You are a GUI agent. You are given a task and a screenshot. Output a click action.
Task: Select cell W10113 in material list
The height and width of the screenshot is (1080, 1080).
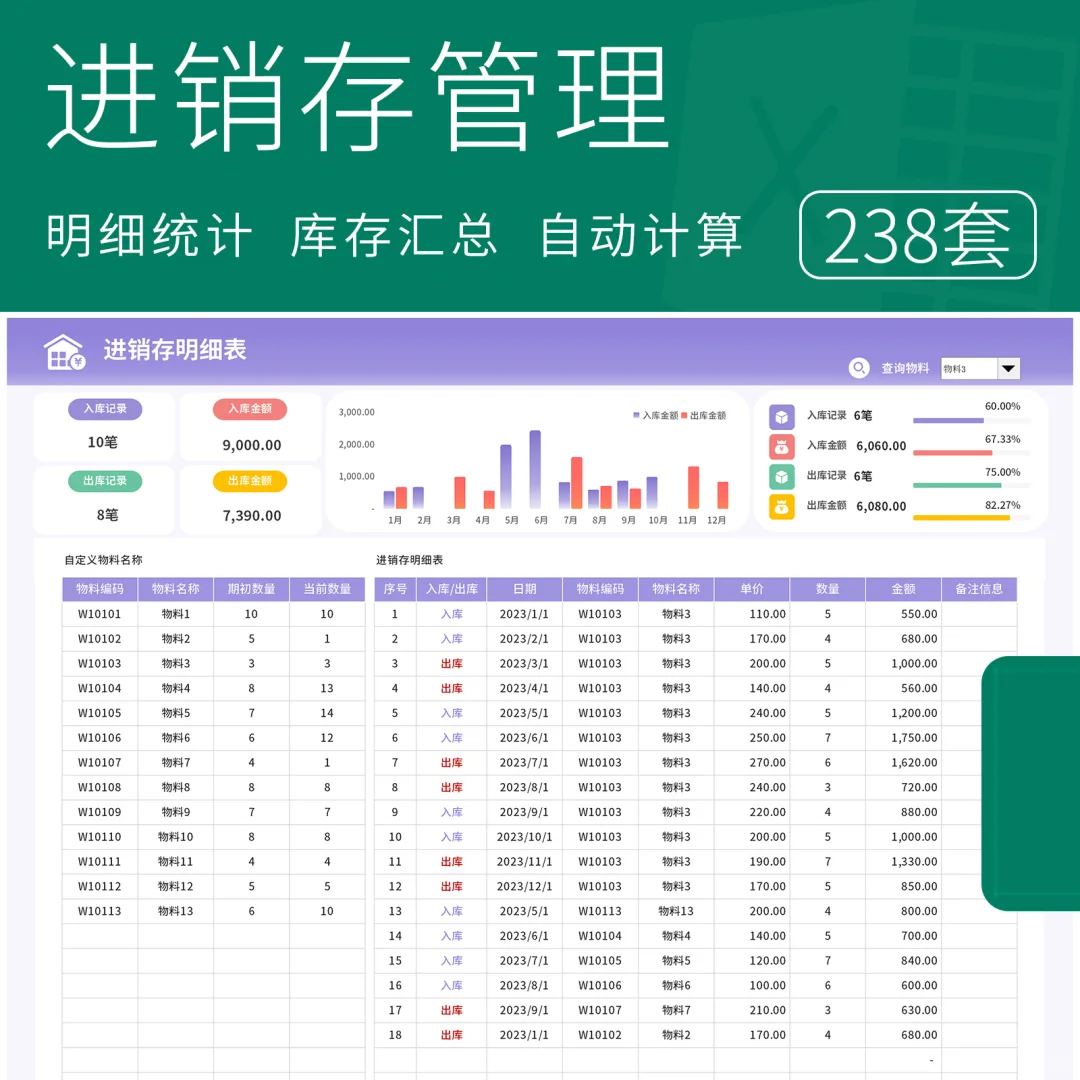tap(100, 911)
